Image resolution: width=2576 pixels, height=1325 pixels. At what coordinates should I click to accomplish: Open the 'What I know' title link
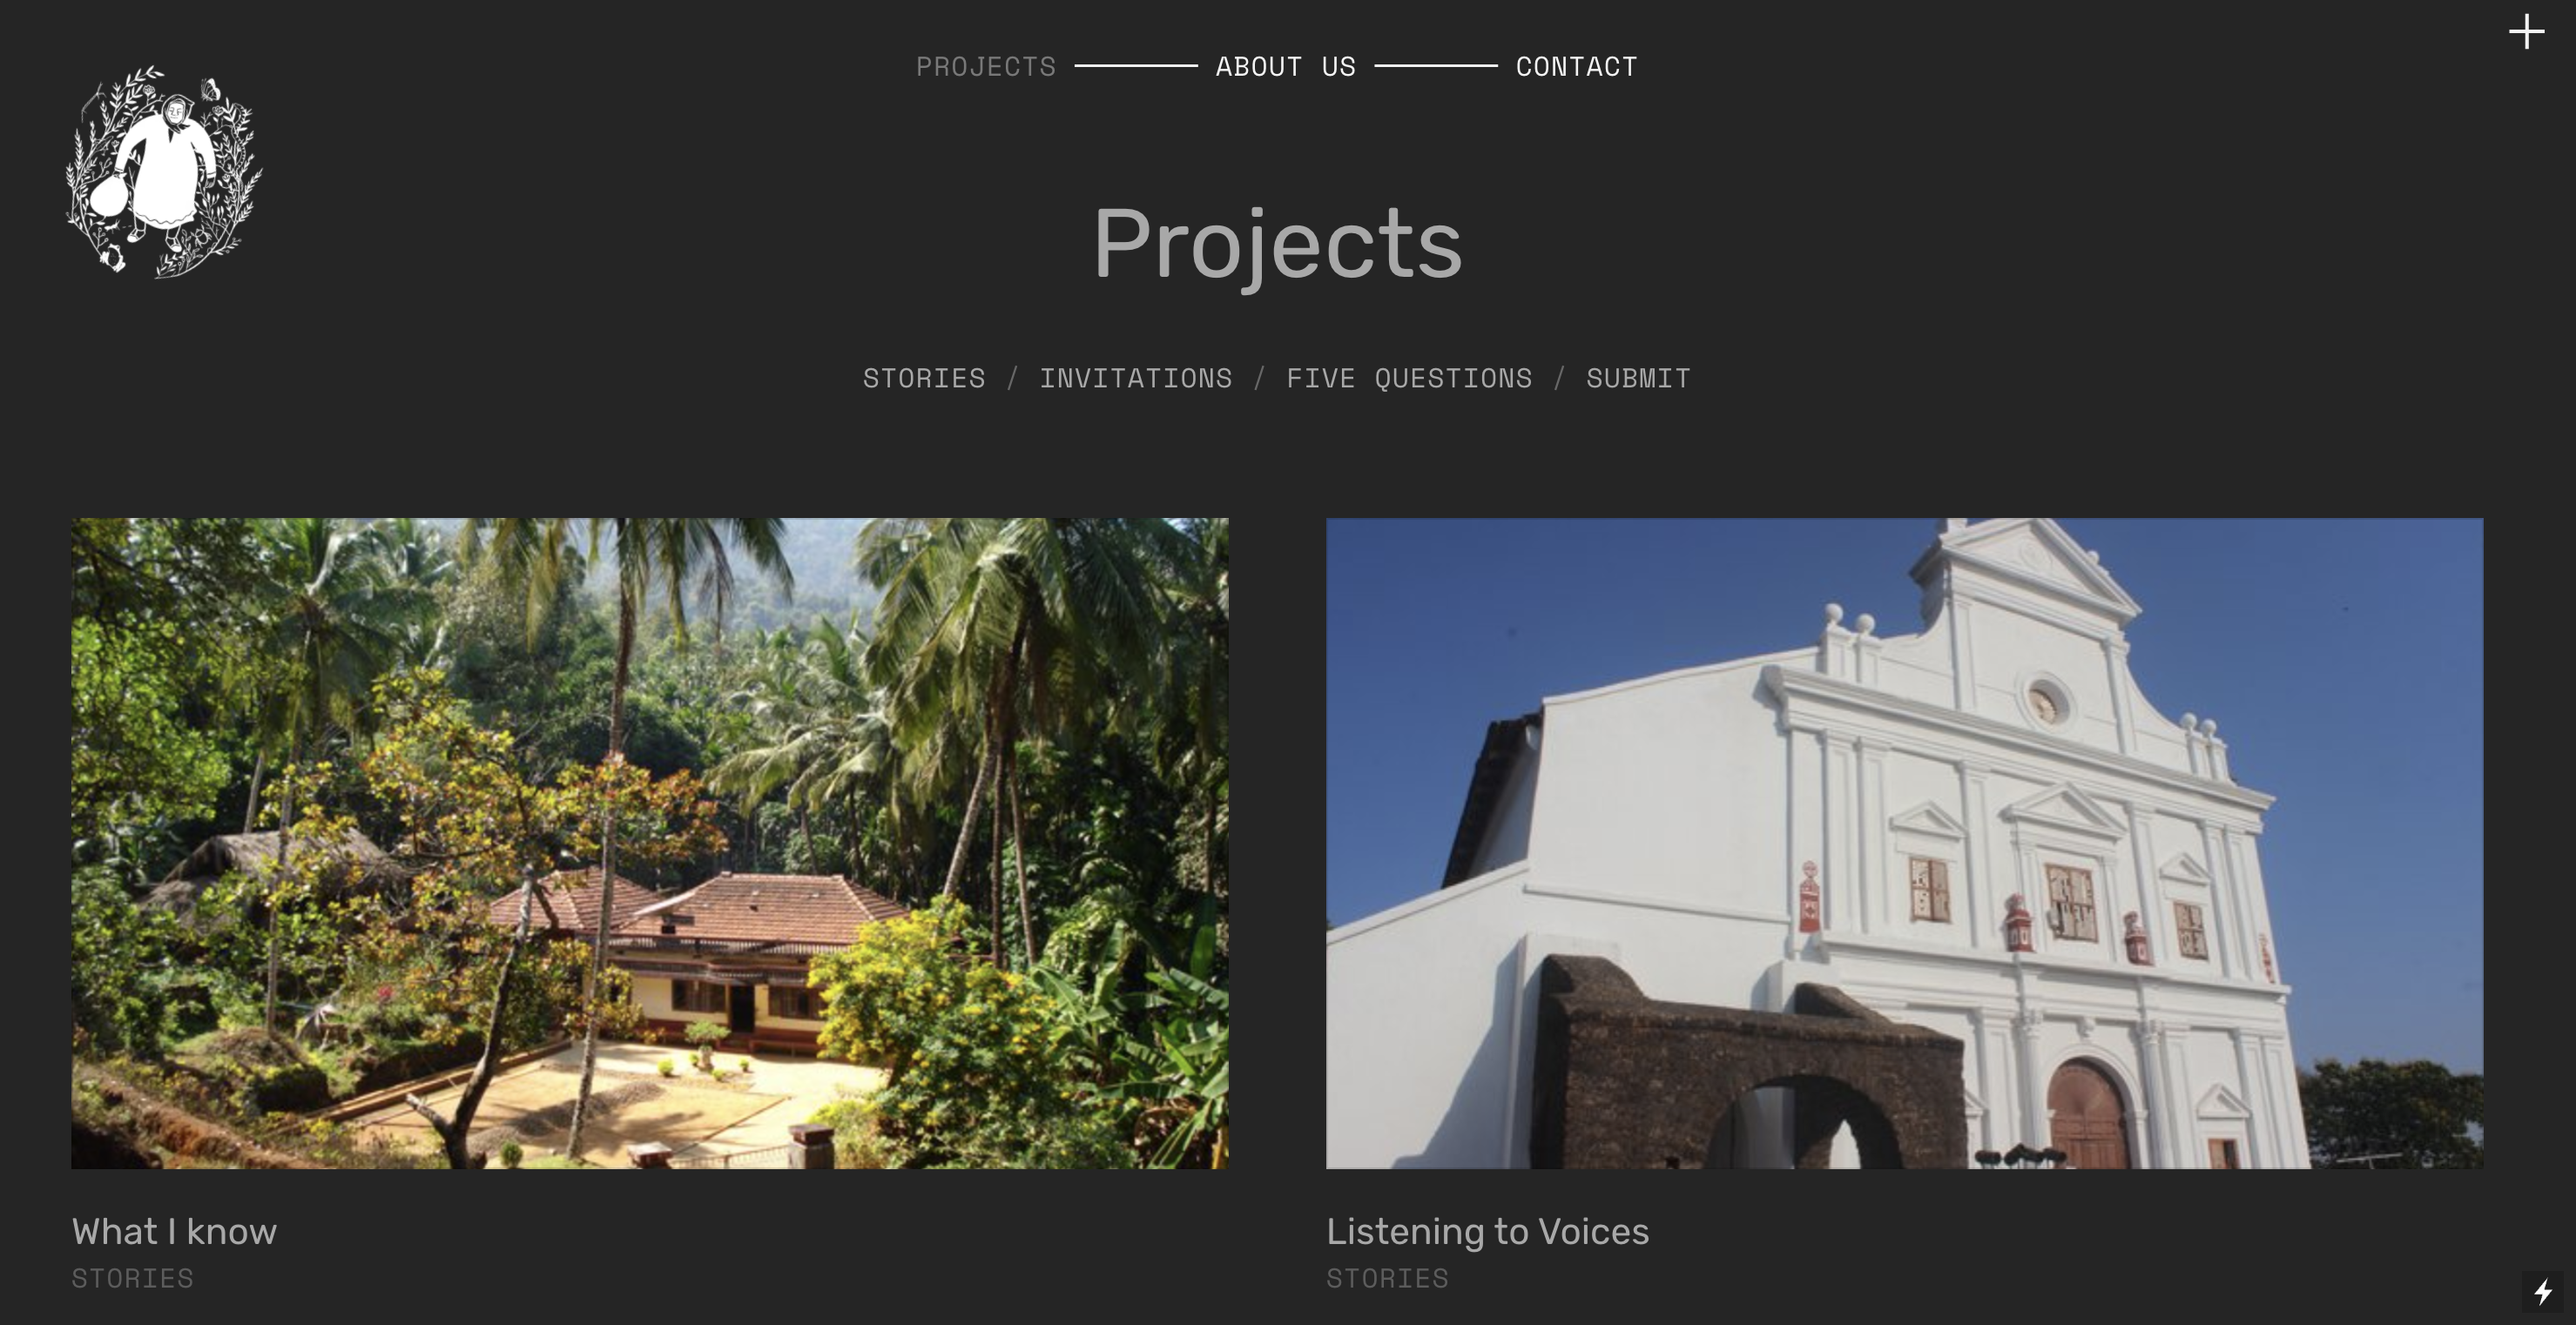174,1231
